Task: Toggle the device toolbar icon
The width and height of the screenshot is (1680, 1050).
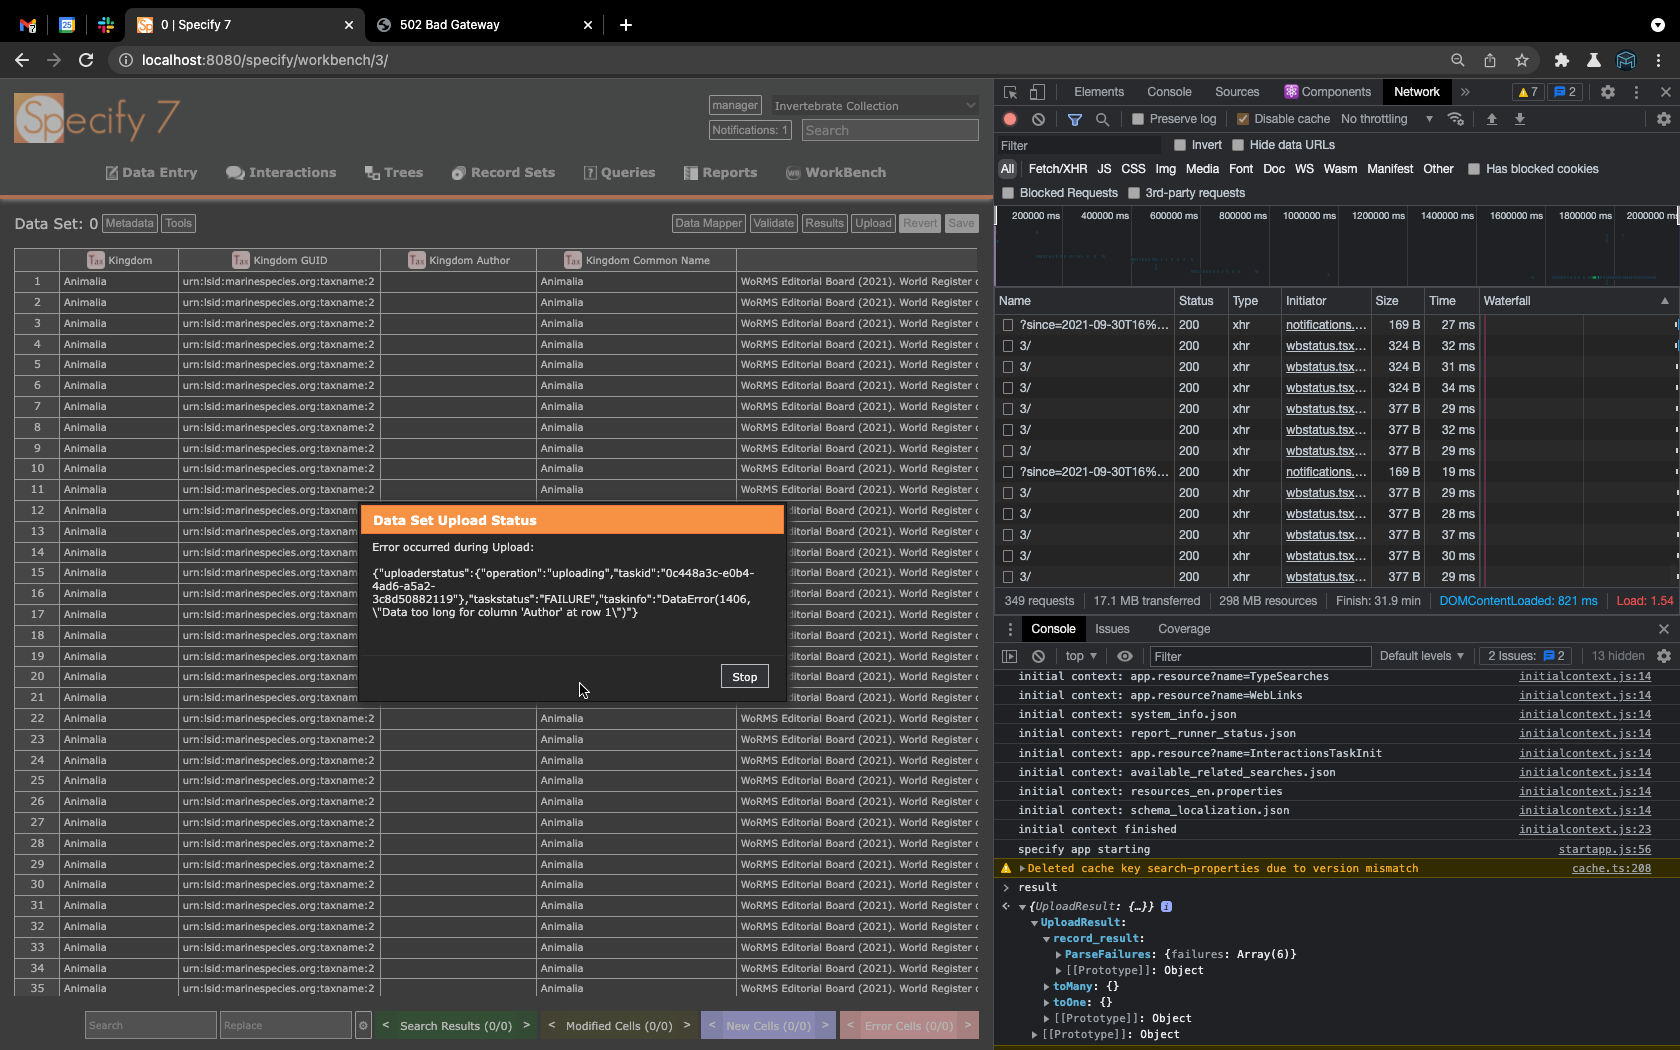Action: (x=1037, y=92)
